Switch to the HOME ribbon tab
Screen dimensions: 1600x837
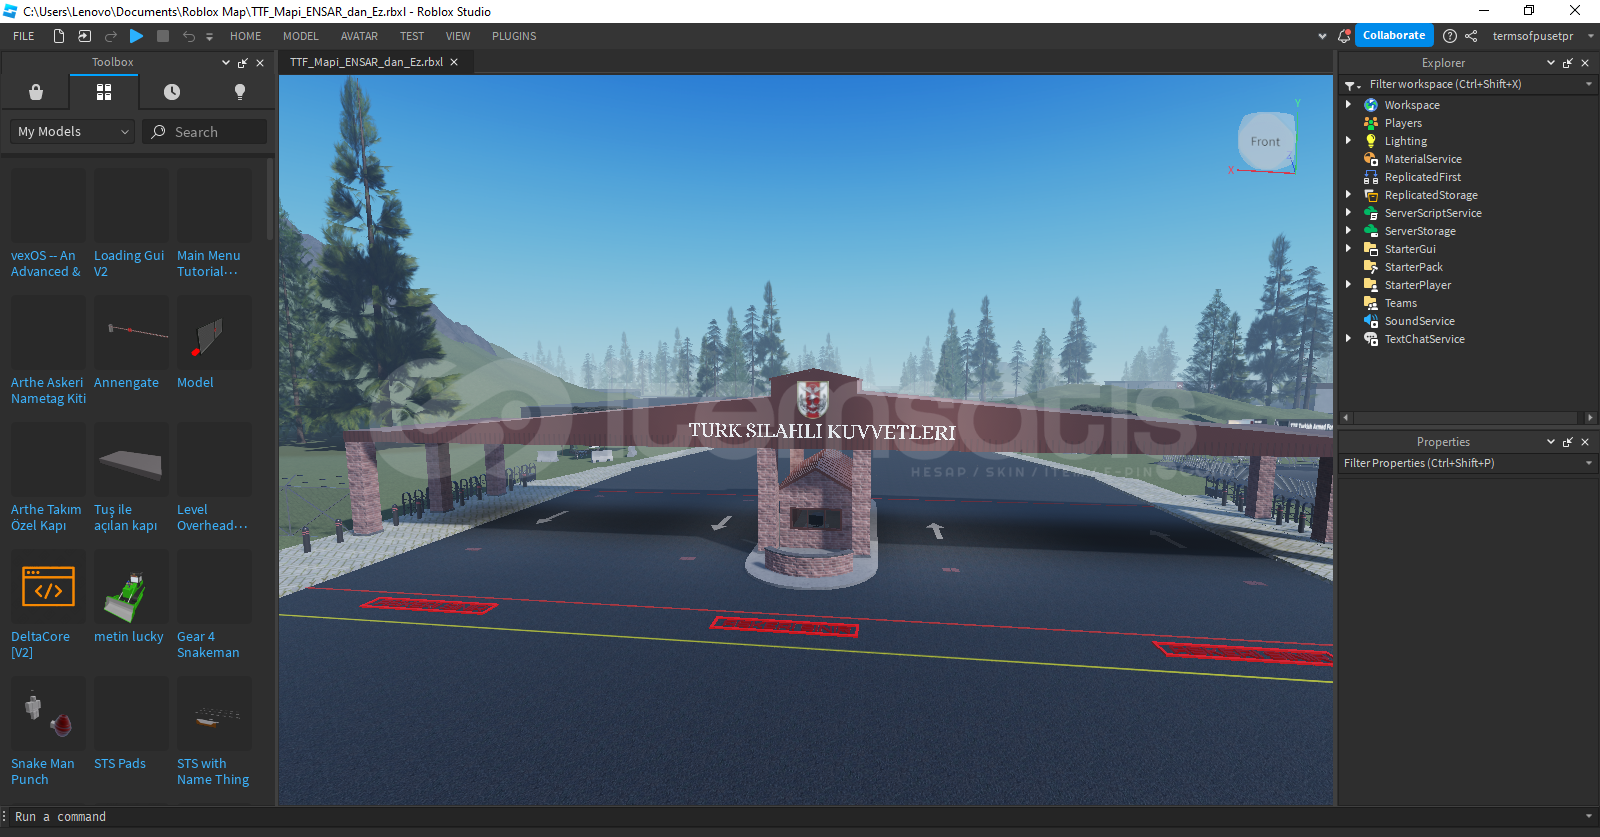click(x=246, y=36)
